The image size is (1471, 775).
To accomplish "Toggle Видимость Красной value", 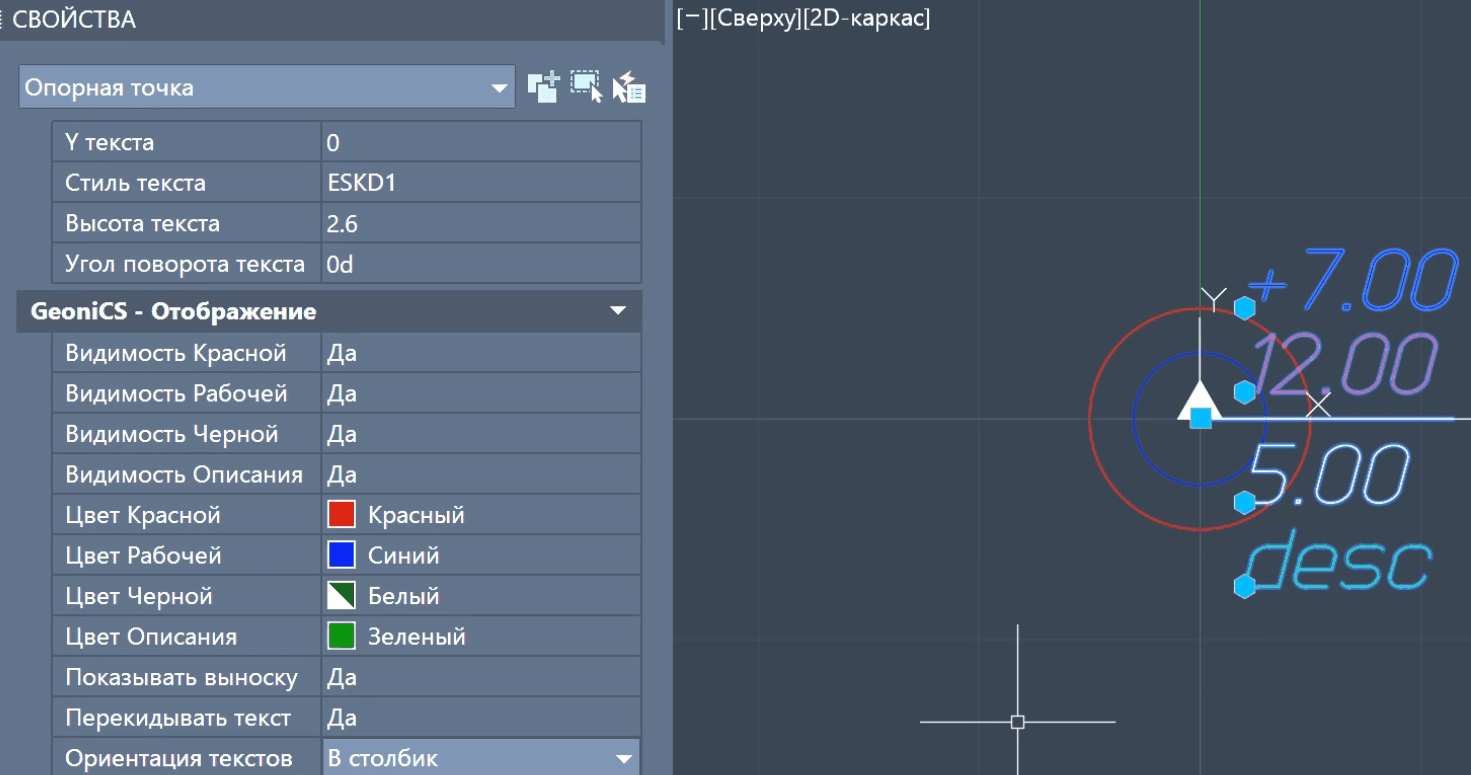I will [480, 353].
